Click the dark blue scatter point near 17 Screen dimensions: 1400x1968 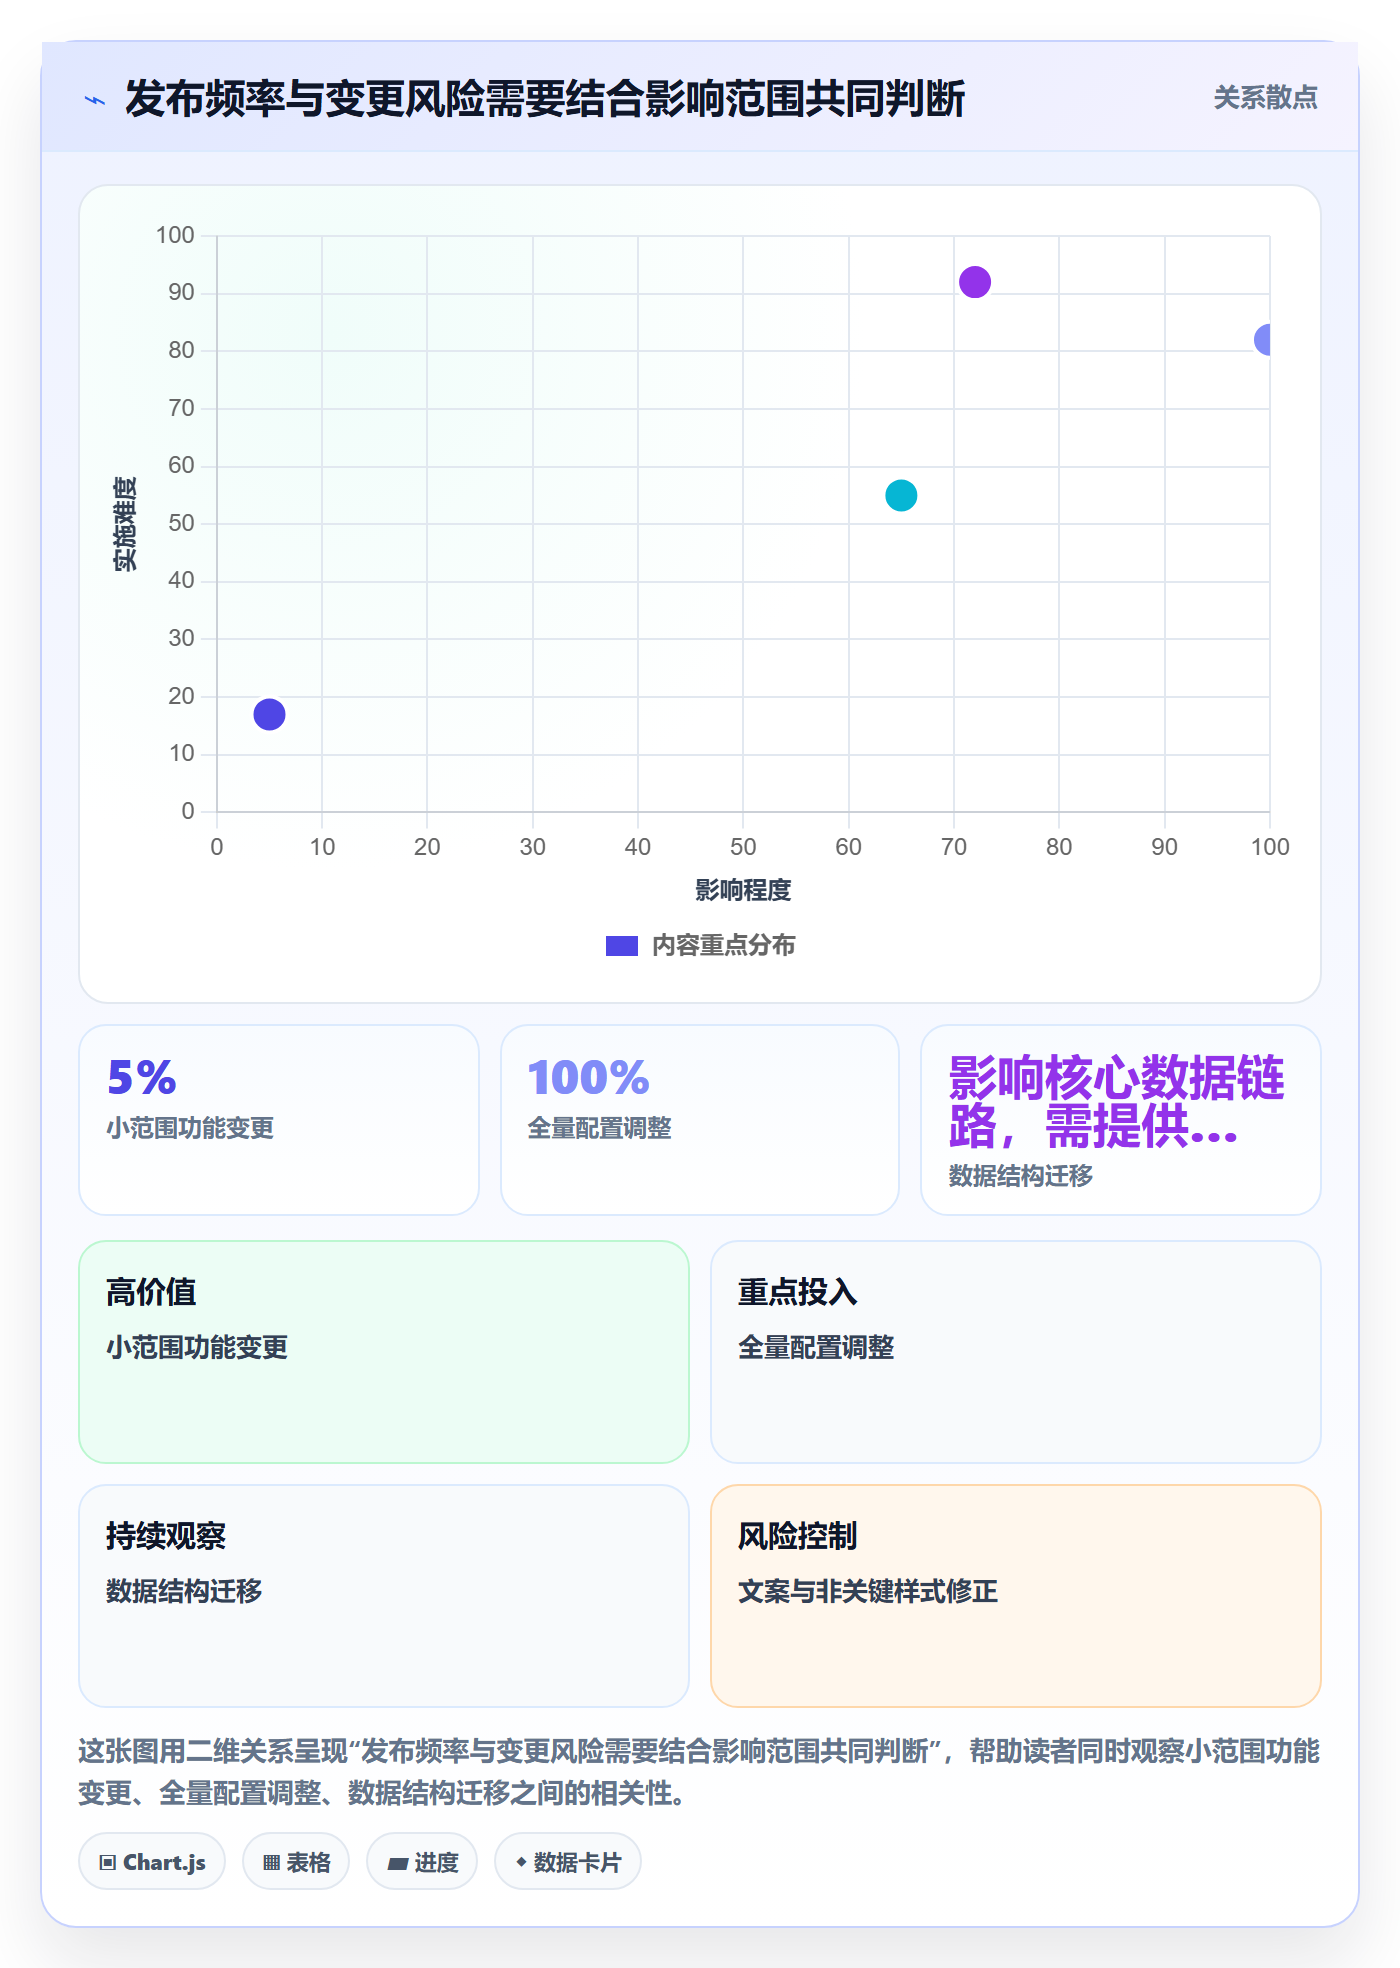269,714
